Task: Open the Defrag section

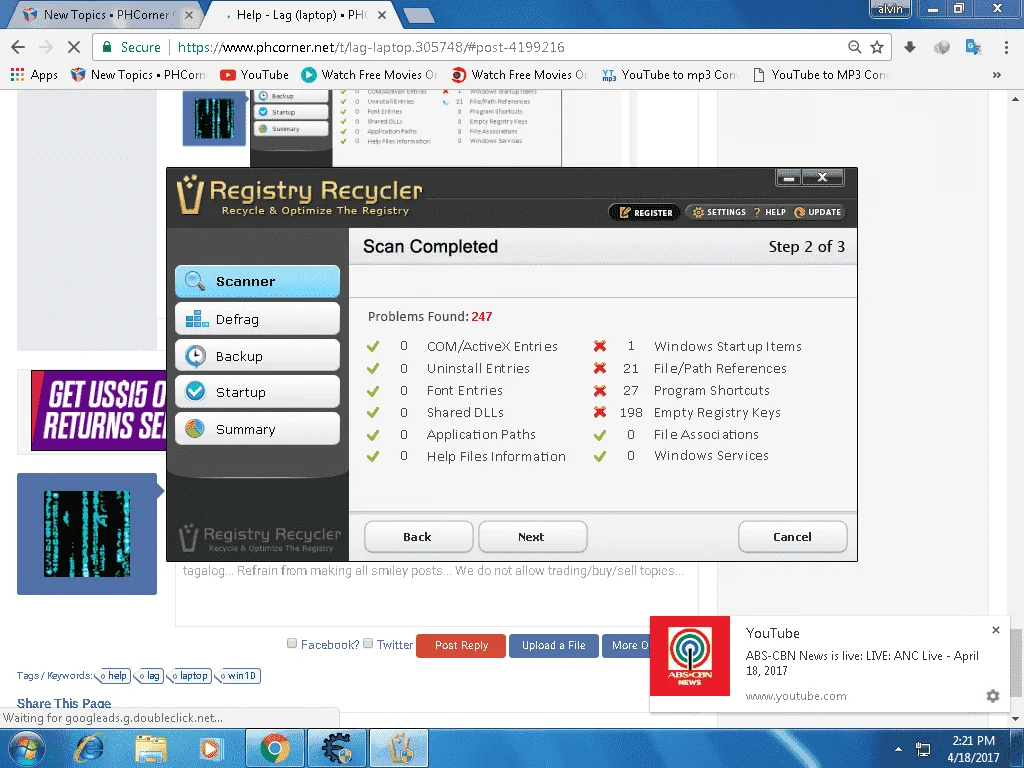Action: point(257,319)
